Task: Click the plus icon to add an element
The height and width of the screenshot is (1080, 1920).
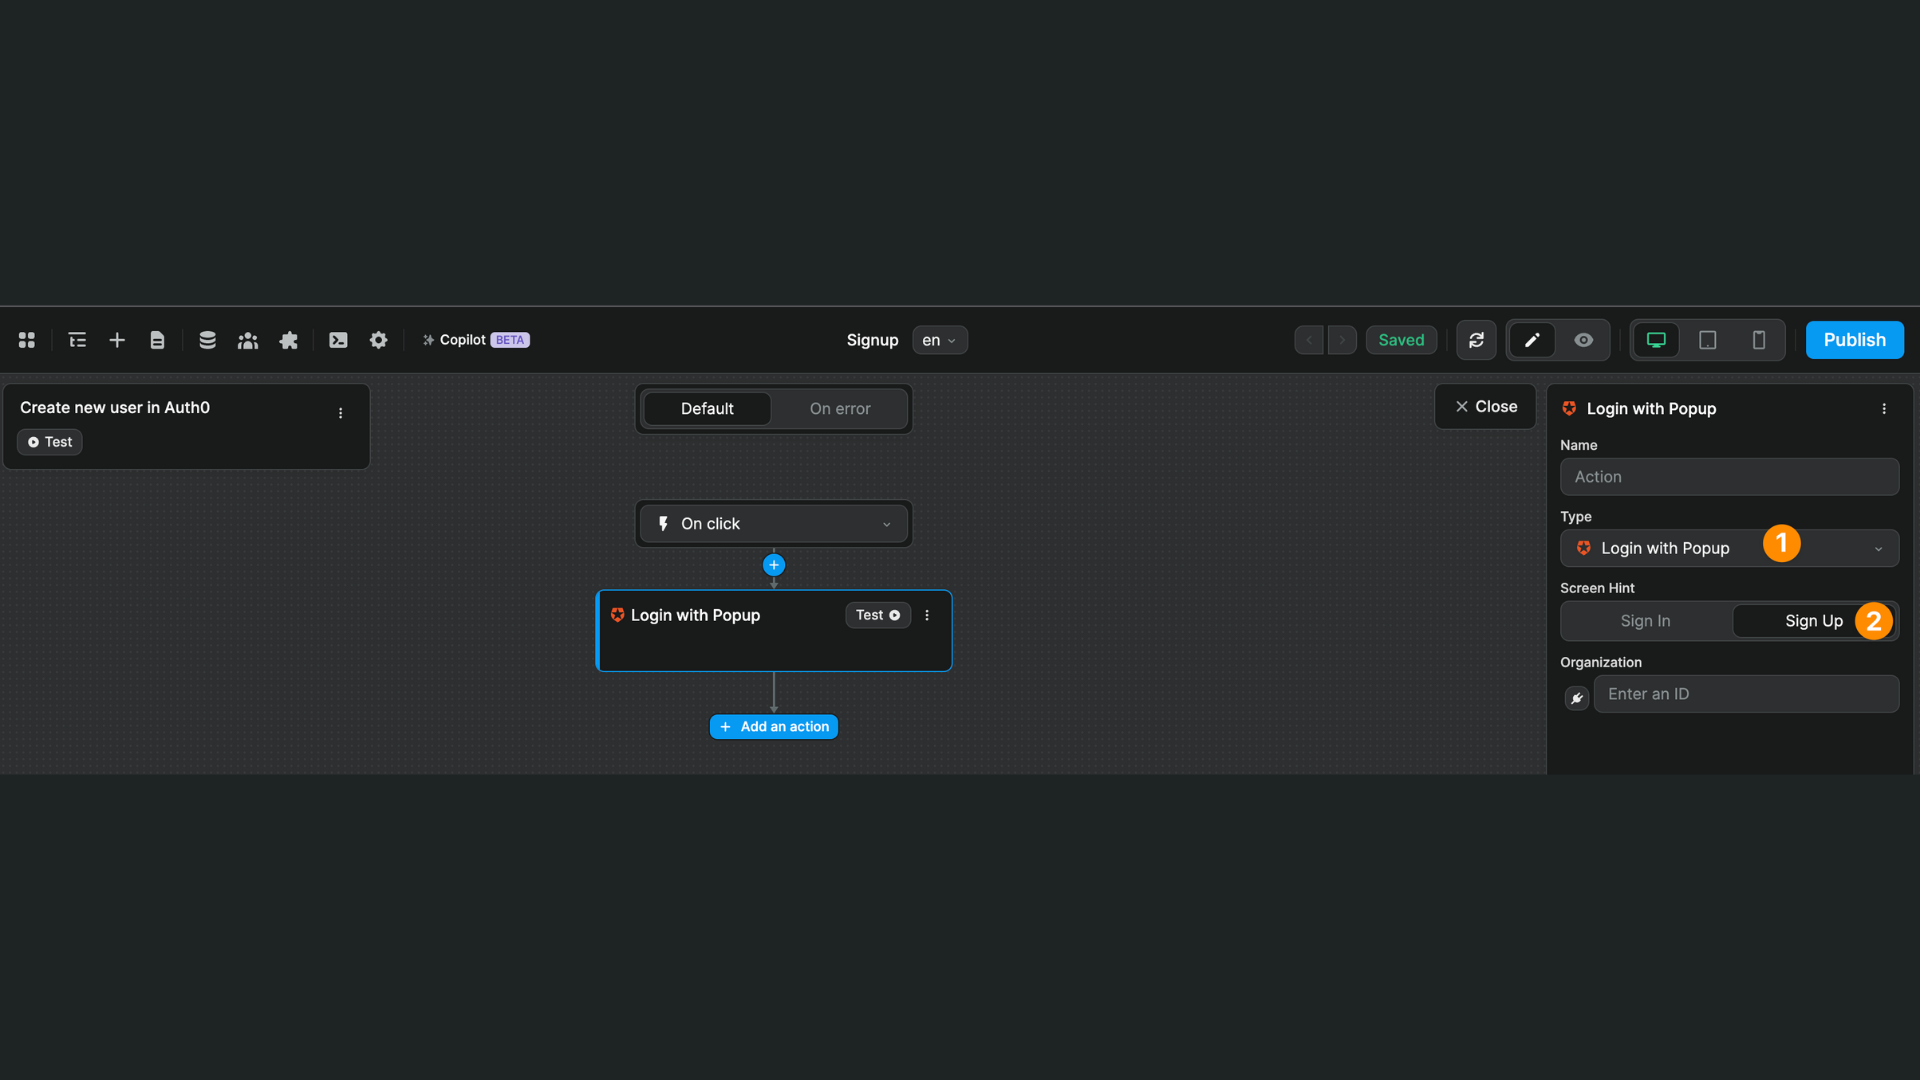Action: (117, 340)
